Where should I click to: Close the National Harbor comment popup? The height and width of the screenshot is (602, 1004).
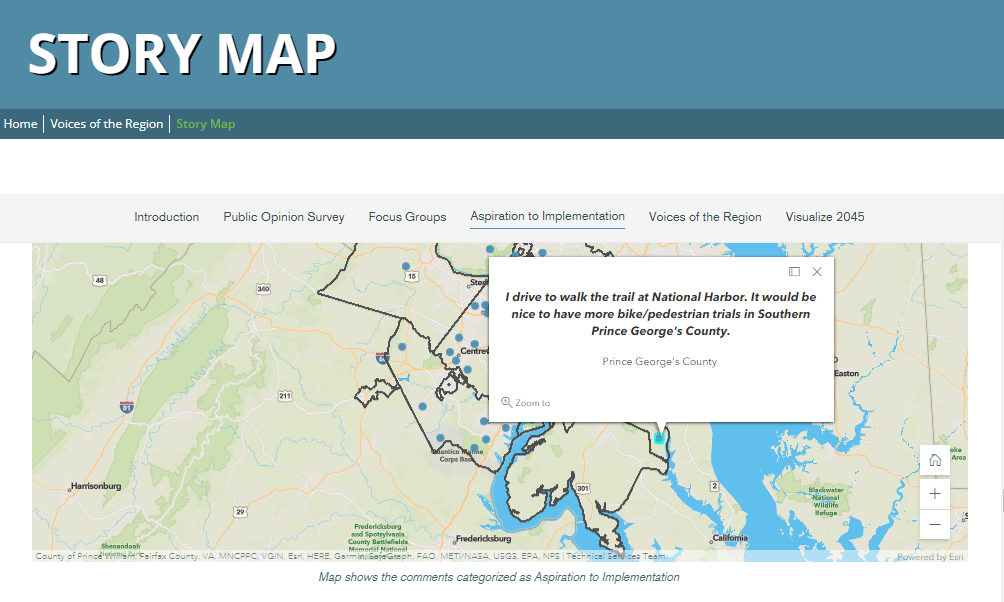point(817,271)
